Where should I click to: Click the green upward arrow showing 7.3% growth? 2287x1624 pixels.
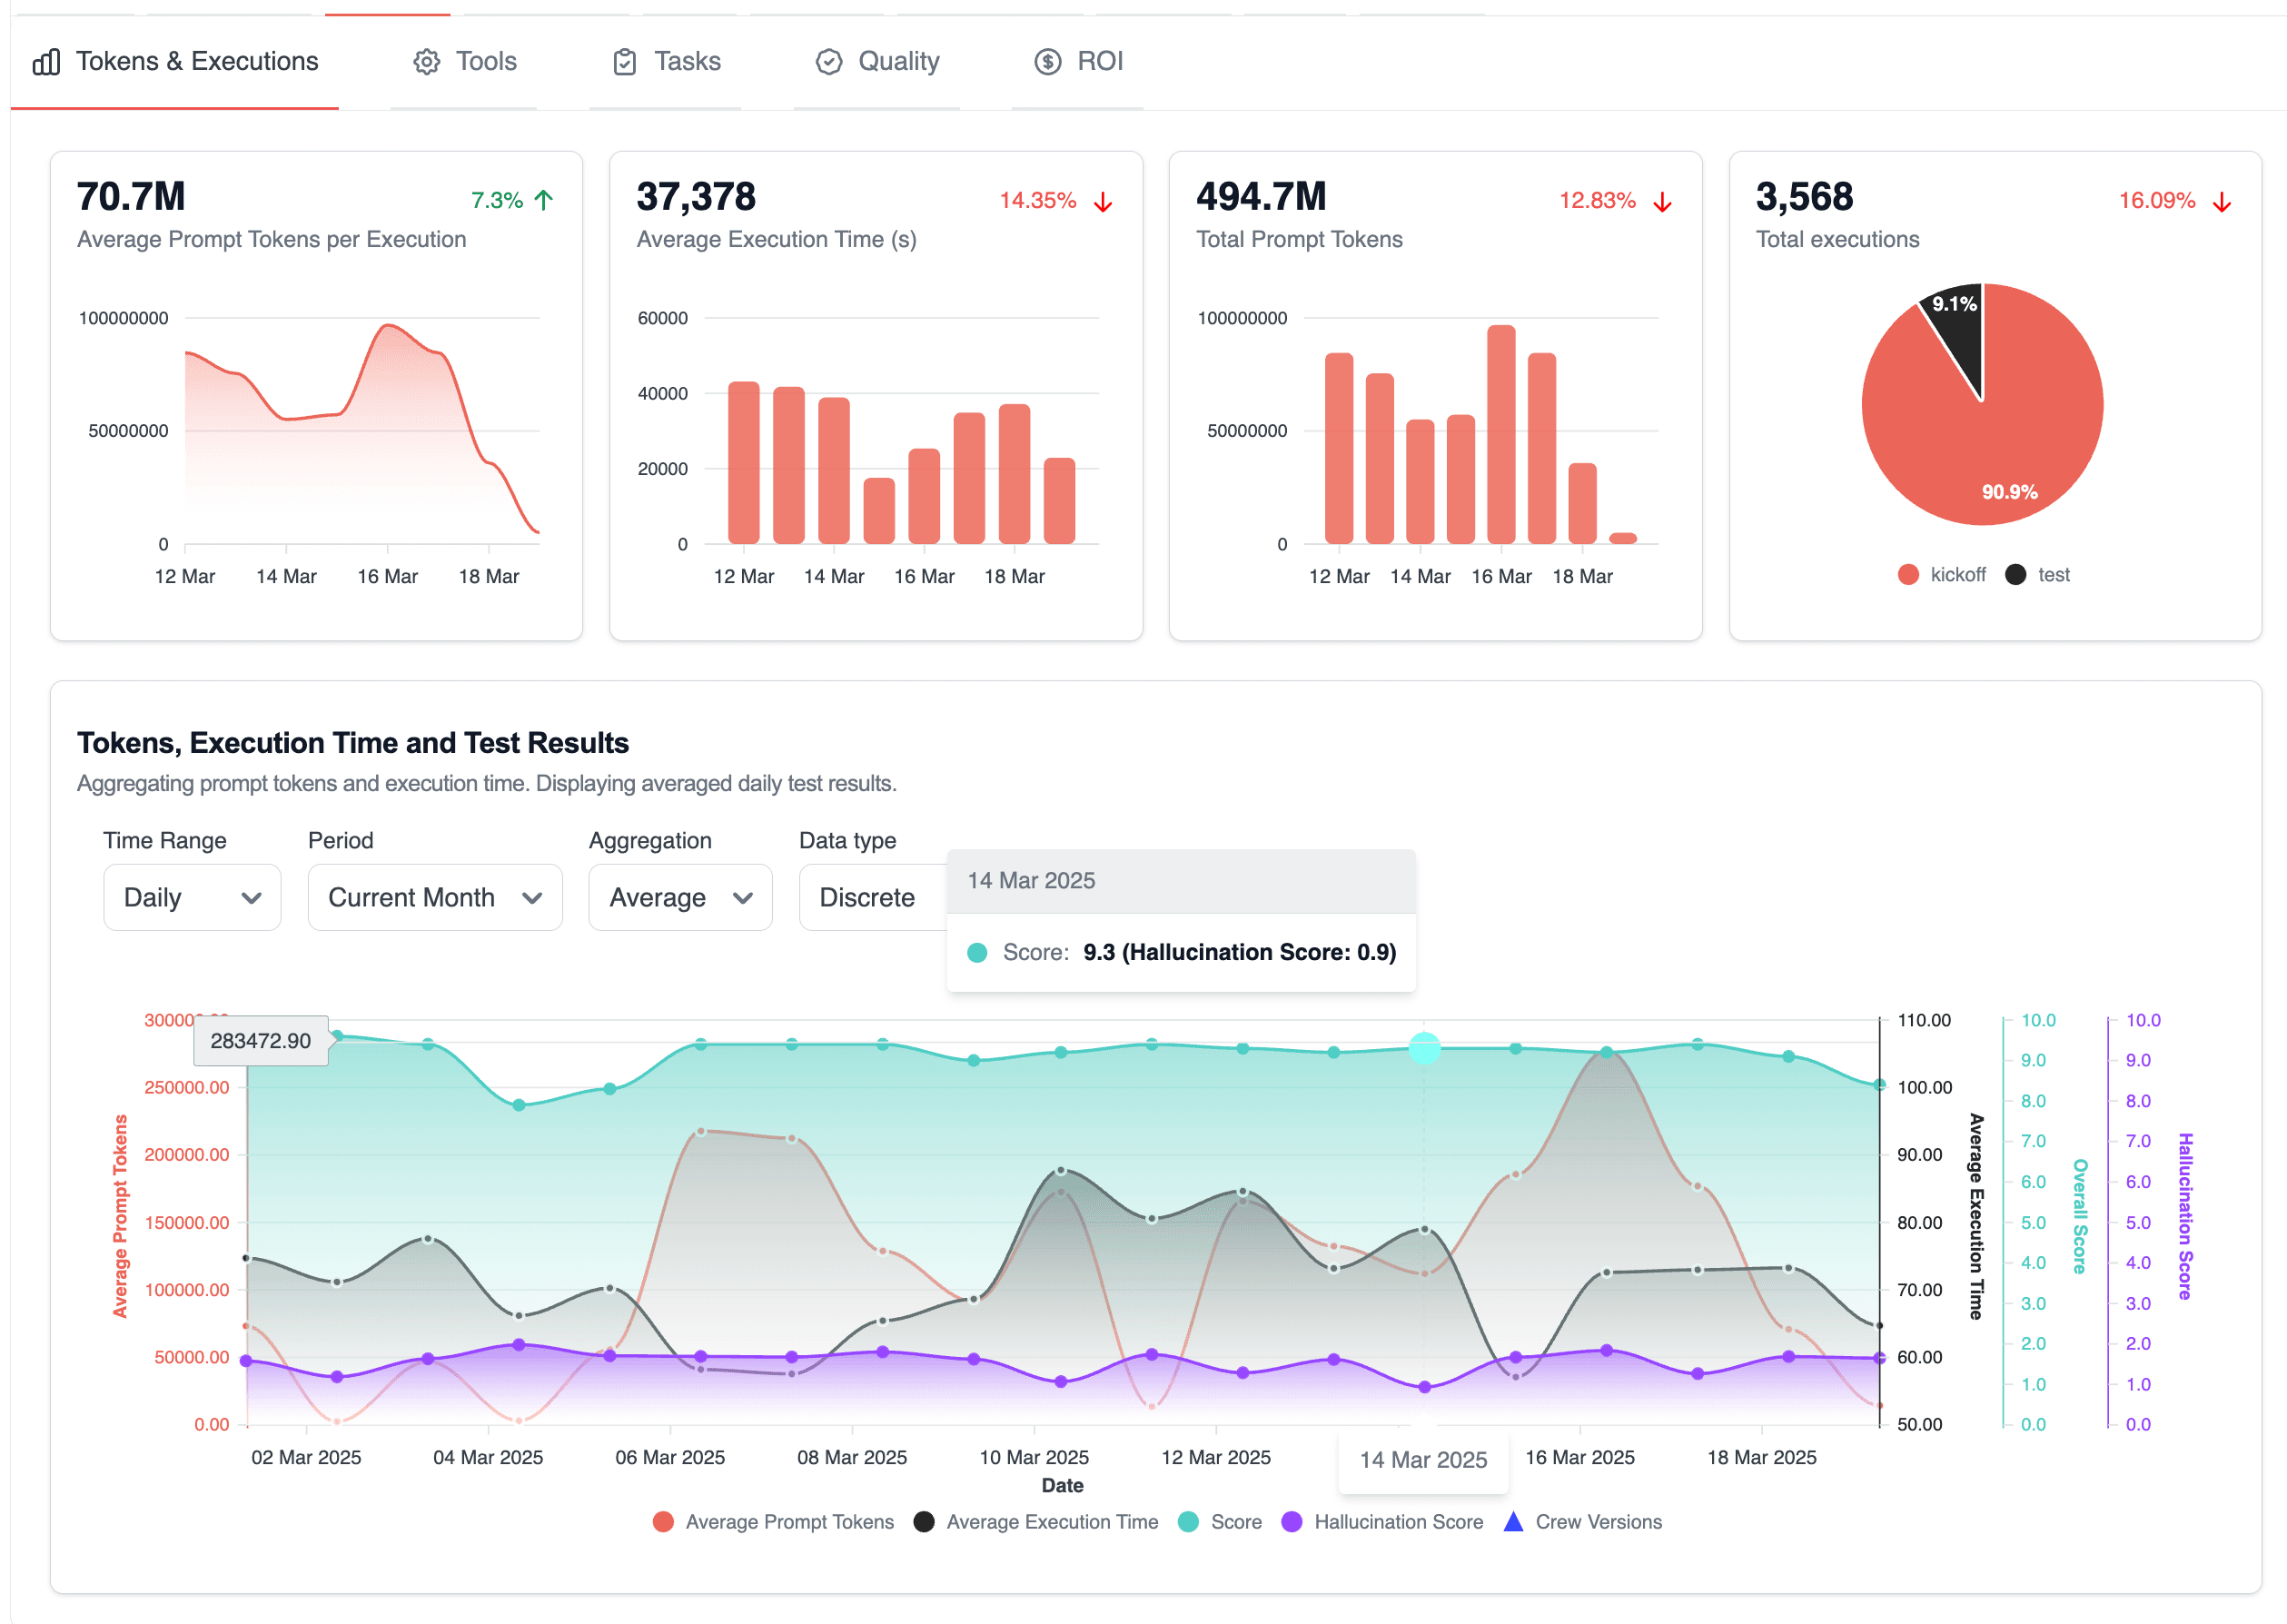click(x=541, y=200)
